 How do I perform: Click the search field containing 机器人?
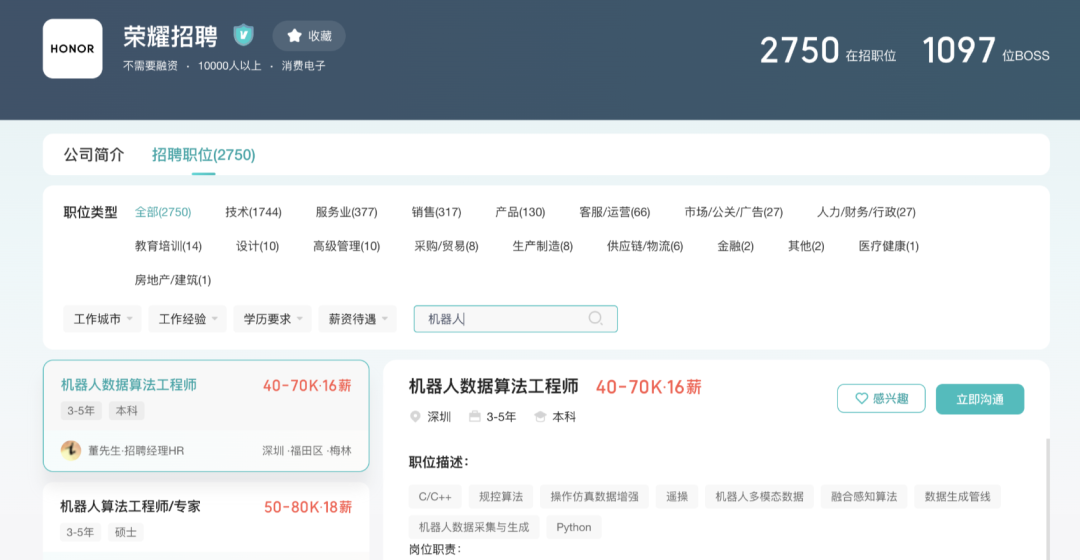[x=515, y=319]
